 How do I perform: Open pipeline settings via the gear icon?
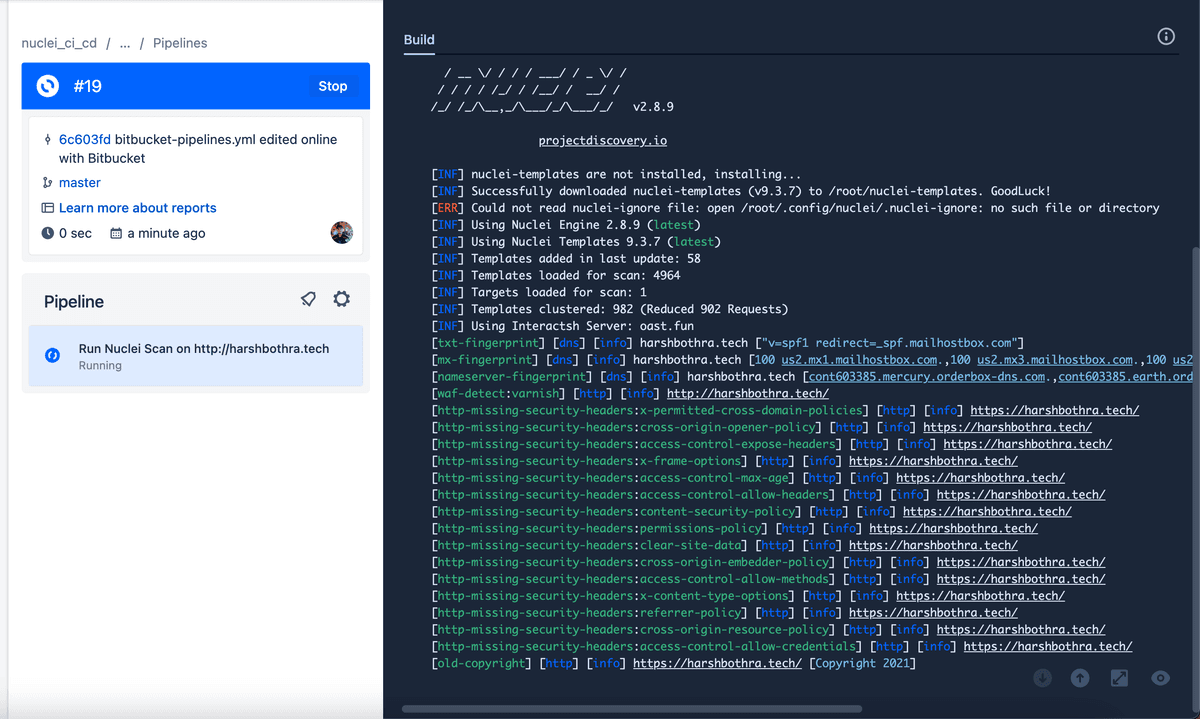[341, 298]
